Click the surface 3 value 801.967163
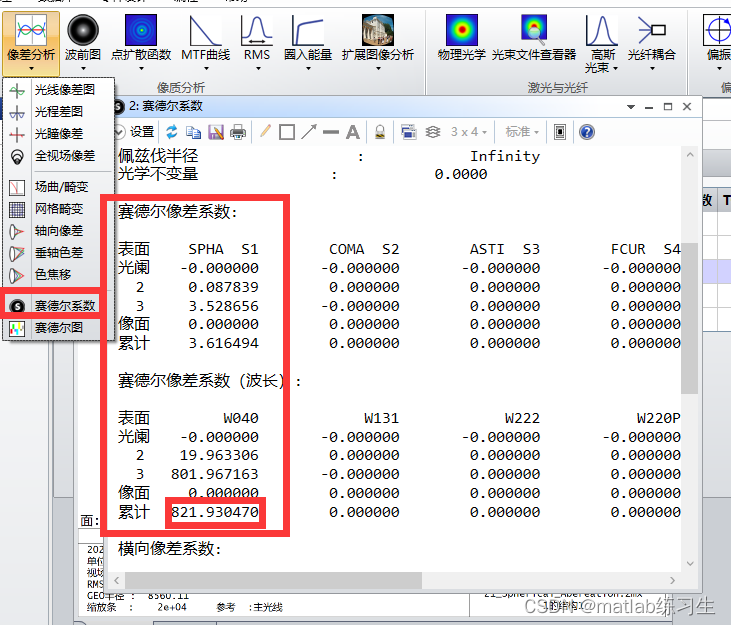 pos(215,474)
